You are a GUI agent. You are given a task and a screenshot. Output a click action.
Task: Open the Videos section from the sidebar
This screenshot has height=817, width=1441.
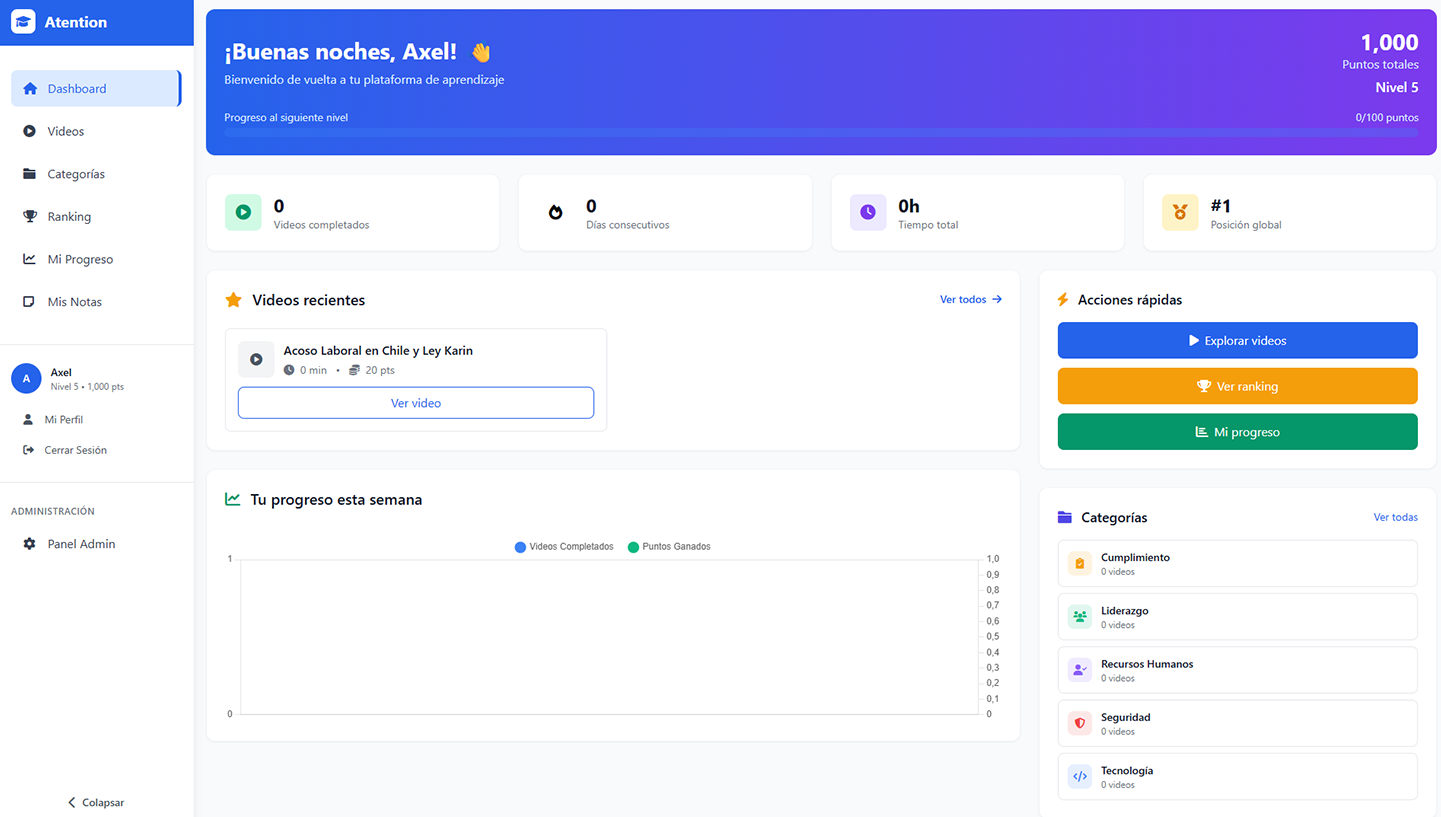[64, 131]
